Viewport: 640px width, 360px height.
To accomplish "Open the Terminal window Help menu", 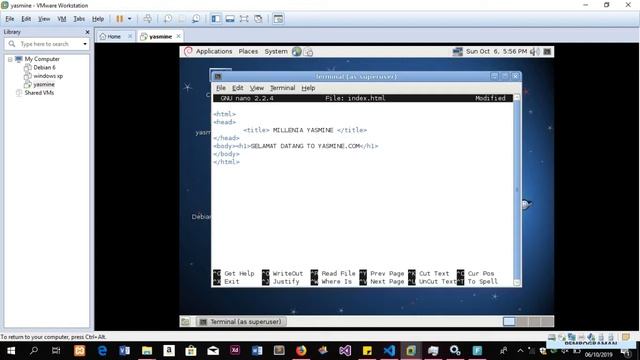I will (x=308, y=88).
